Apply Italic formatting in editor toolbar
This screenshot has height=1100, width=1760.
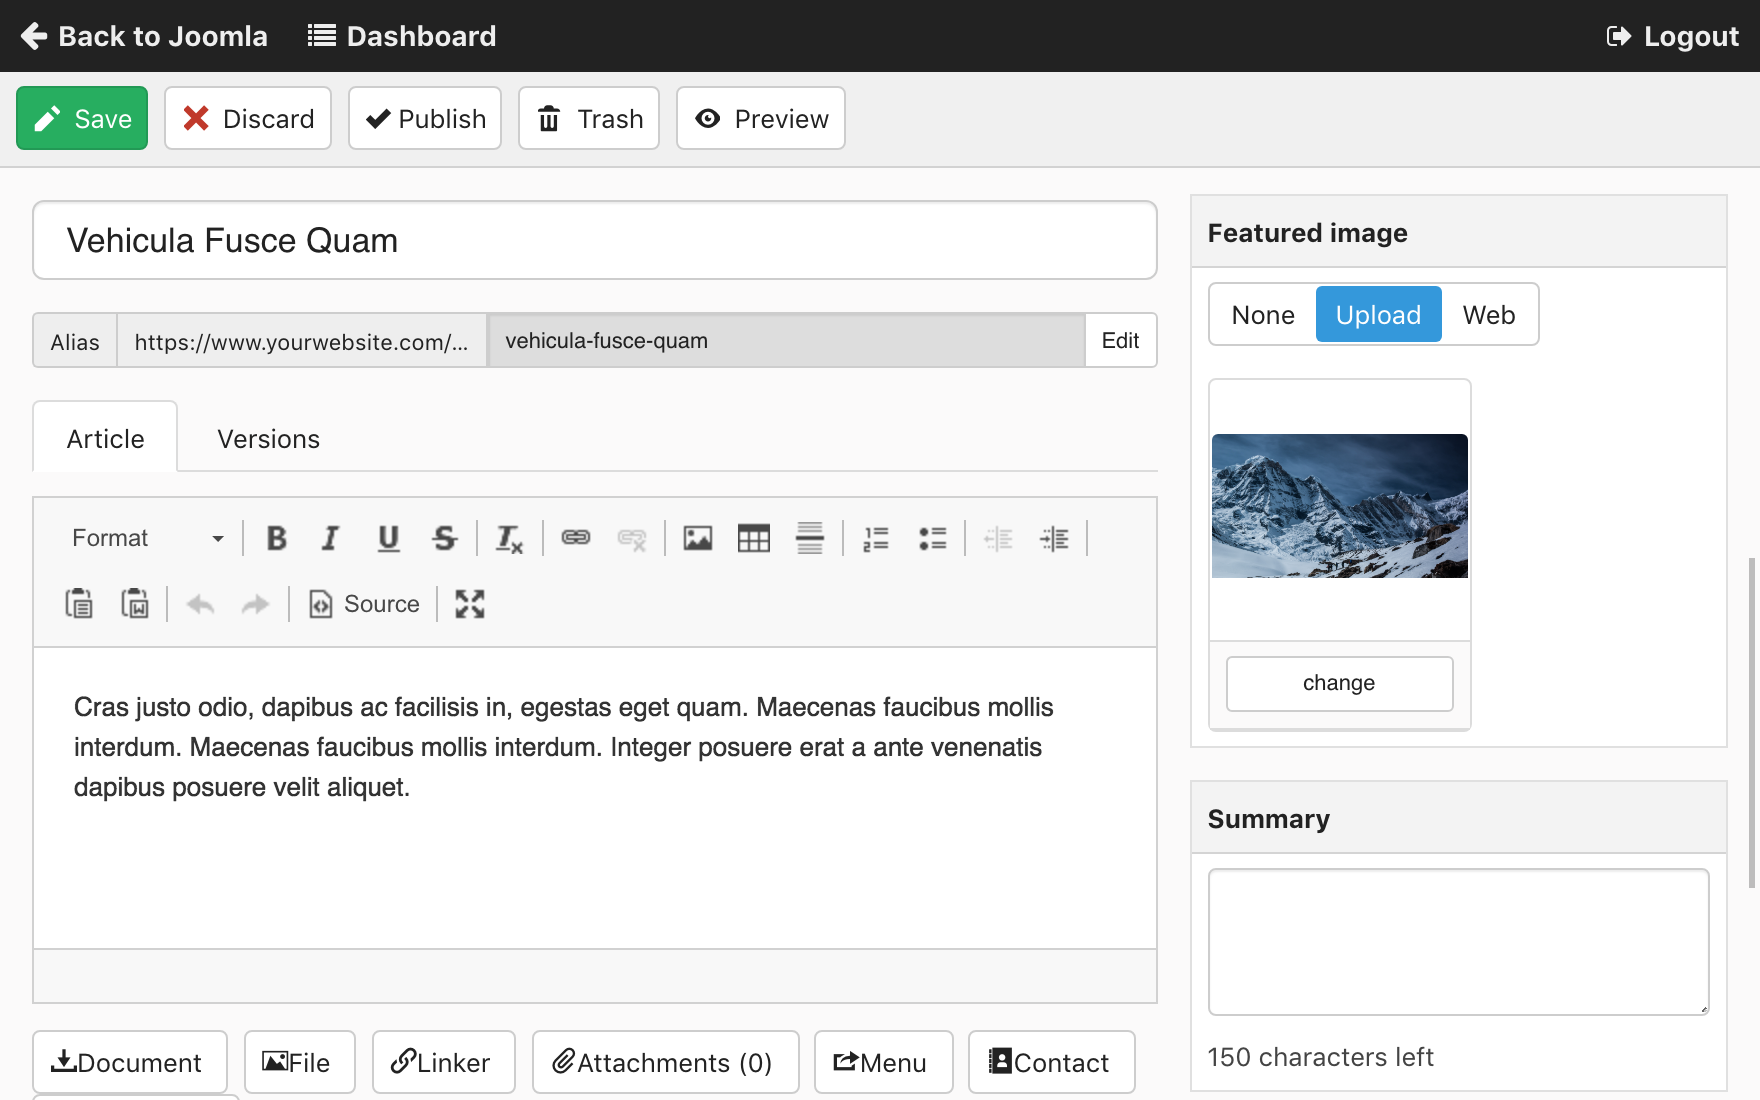pos(330,539)
